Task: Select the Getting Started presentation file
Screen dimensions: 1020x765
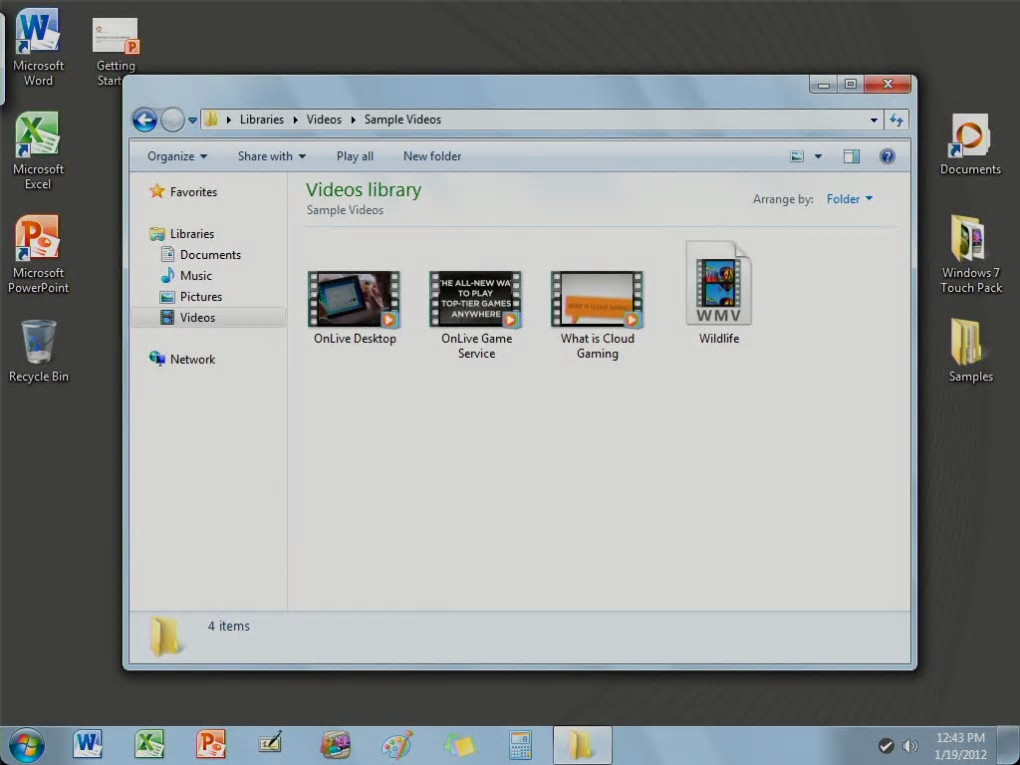Action: [x=116, y=52]
